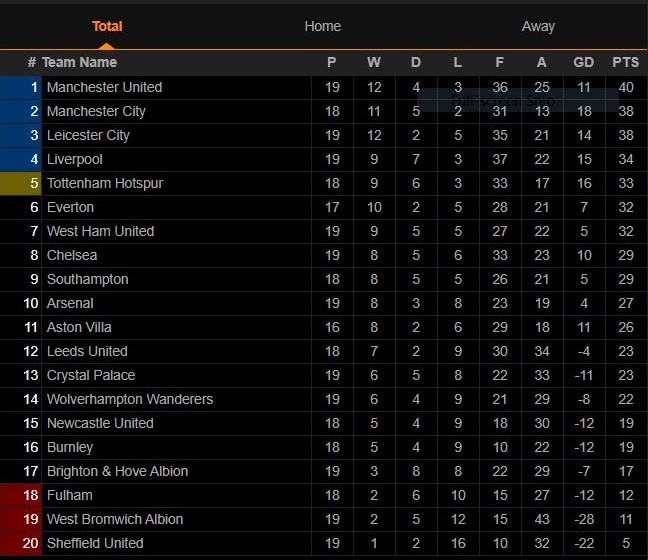This screenshot has height=560, width=648.
Task: Select Arsenal in the standings
Action: [x=70, y=303]
